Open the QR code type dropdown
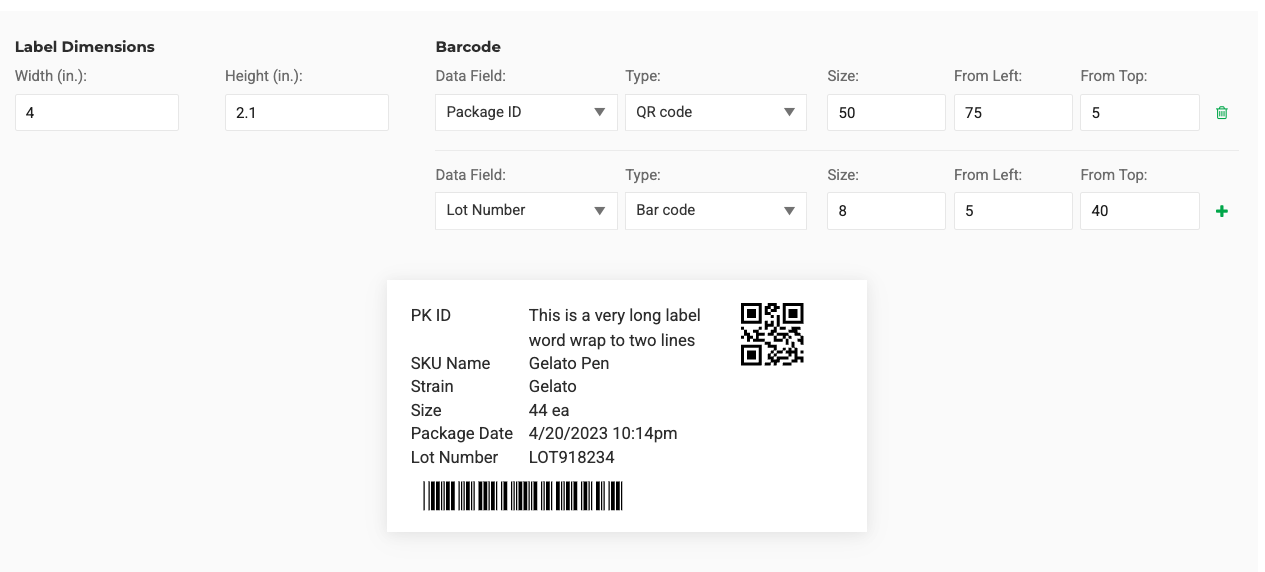Image resolution: width=1265 pixels, height=572 pixels. (715, 112)
